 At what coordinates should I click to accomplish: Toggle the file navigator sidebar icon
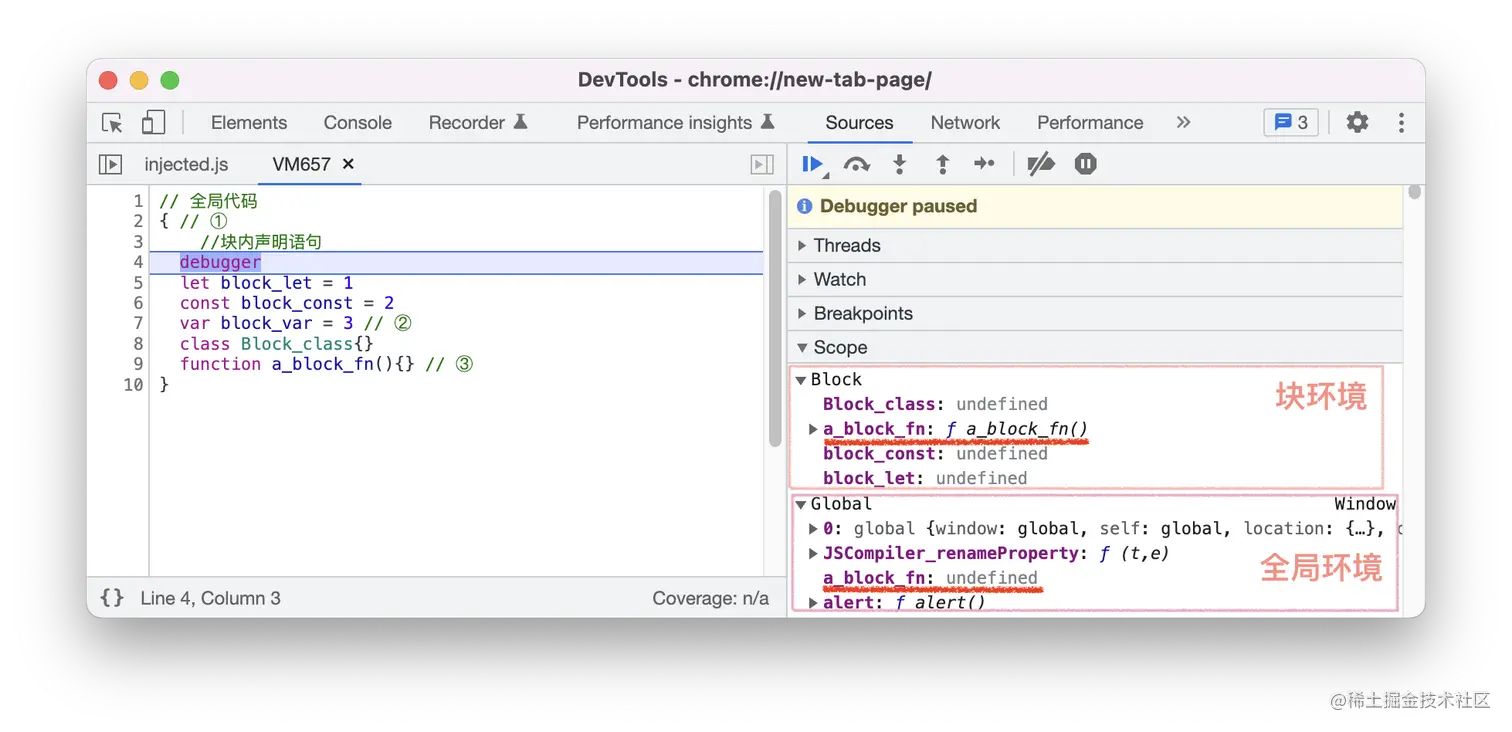tap(111, 164)
